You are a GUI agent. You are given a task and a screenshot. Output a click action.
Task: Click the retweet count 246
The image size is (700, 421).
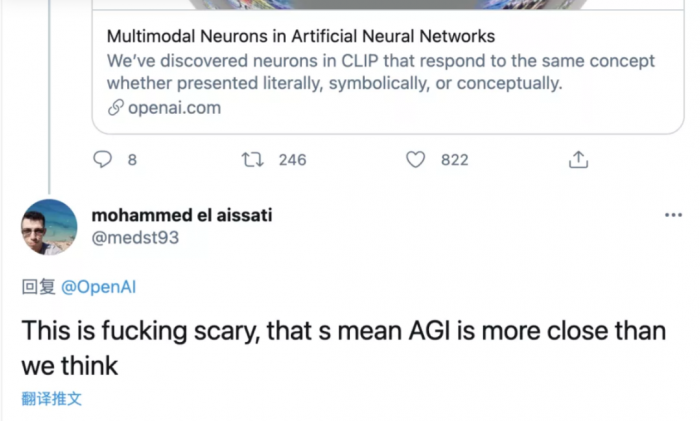point(292,159)
